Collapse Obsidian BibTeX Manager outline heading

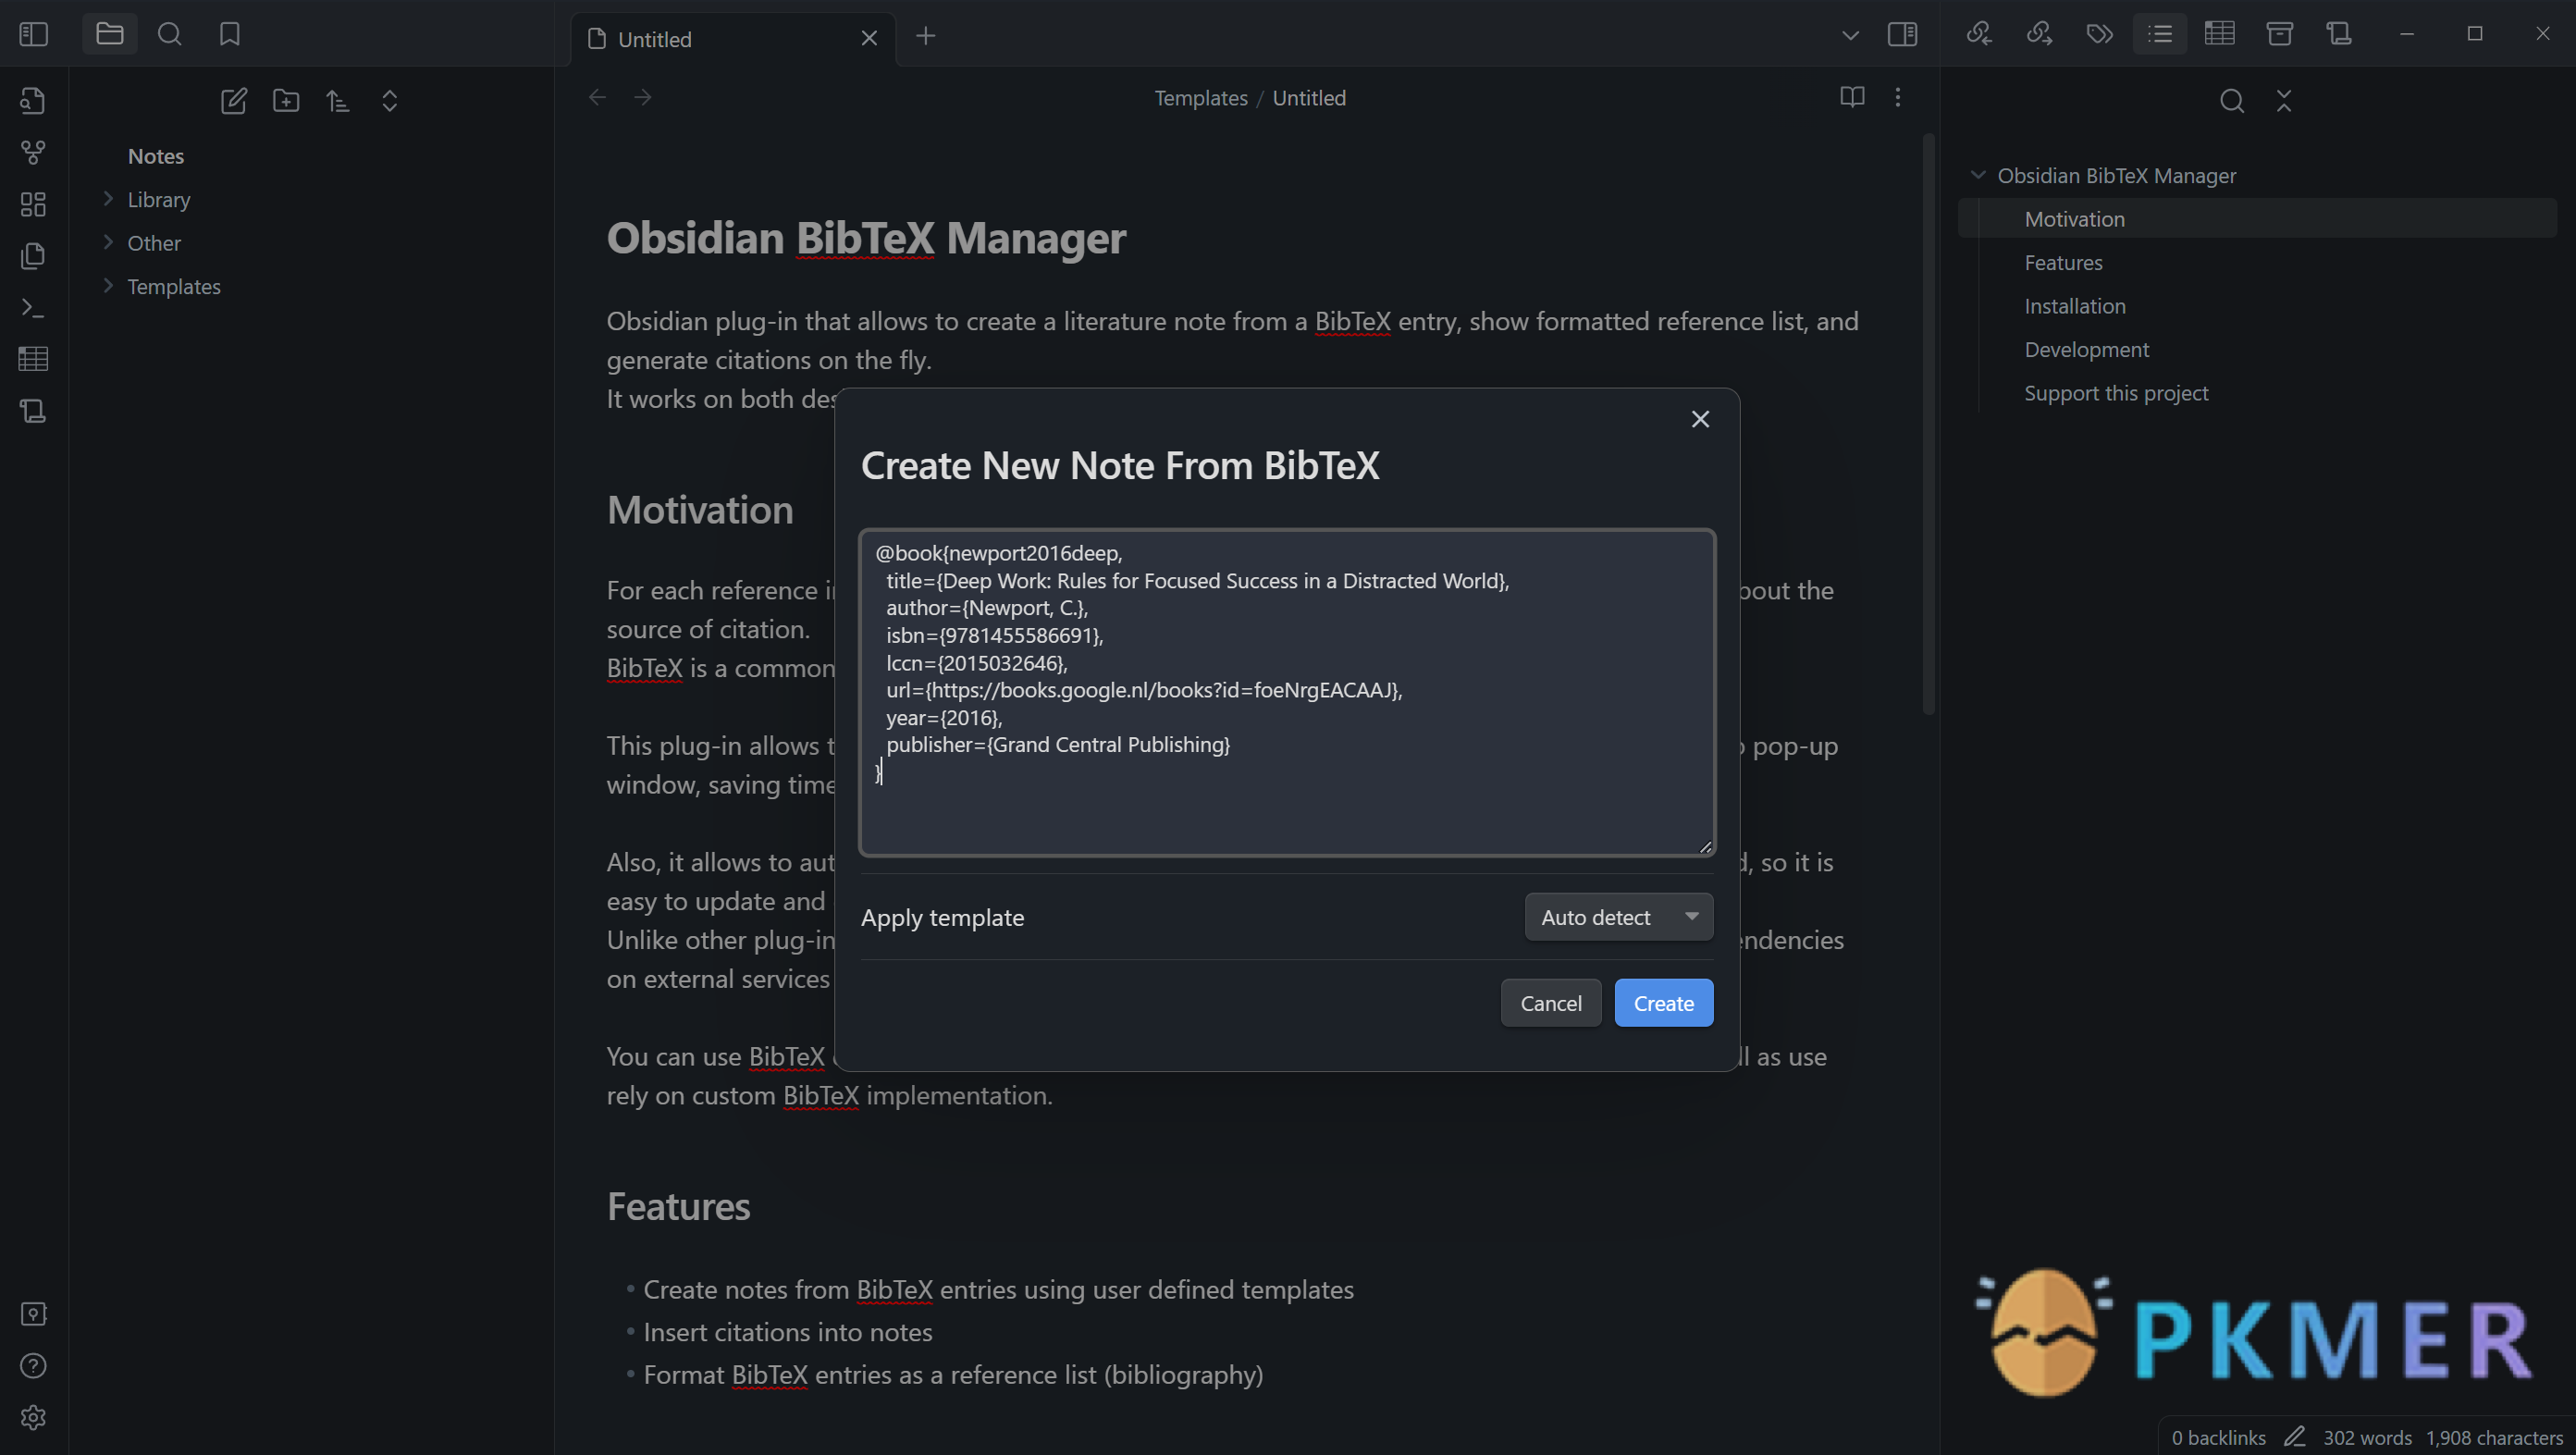[x=1978, y=175]
